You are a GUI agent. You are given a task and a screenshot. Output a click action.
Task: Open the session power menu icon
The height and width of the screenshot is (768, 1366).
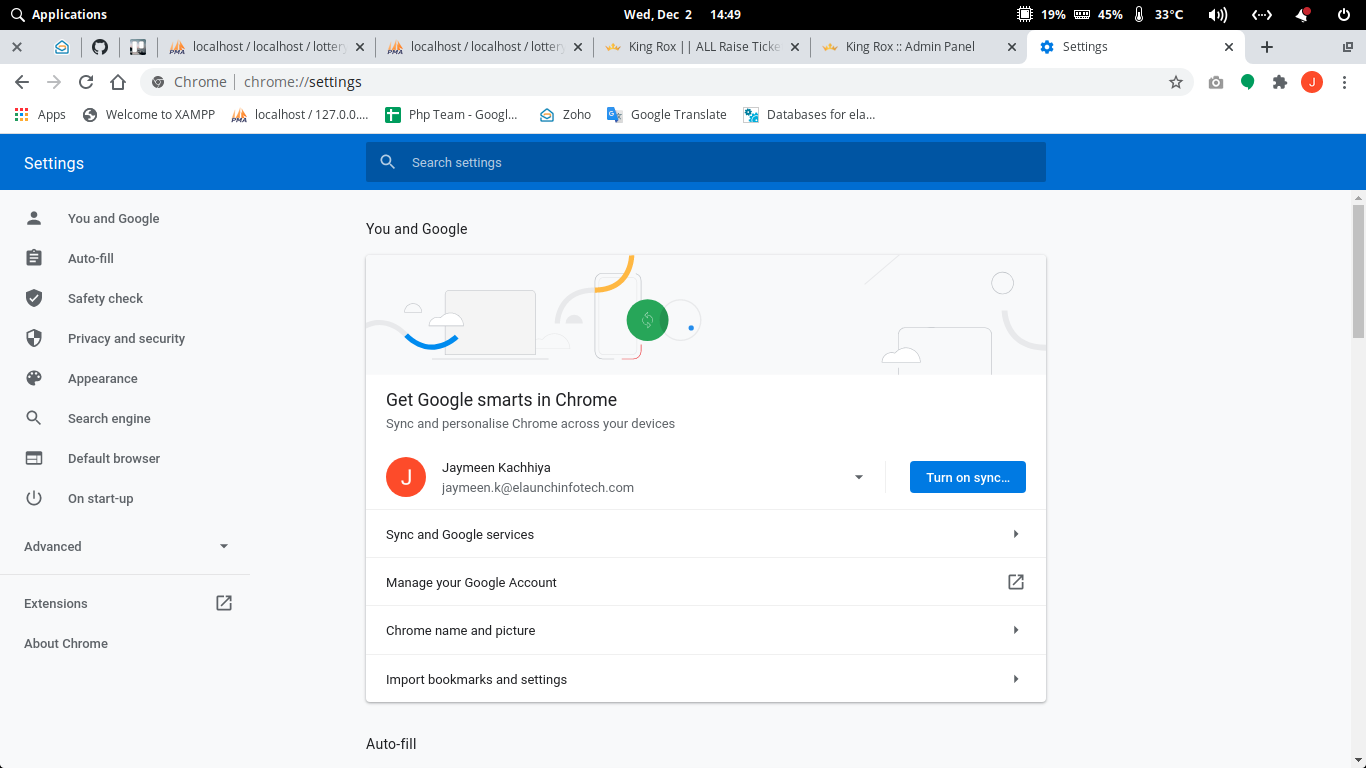click(x=1343, y=14)
